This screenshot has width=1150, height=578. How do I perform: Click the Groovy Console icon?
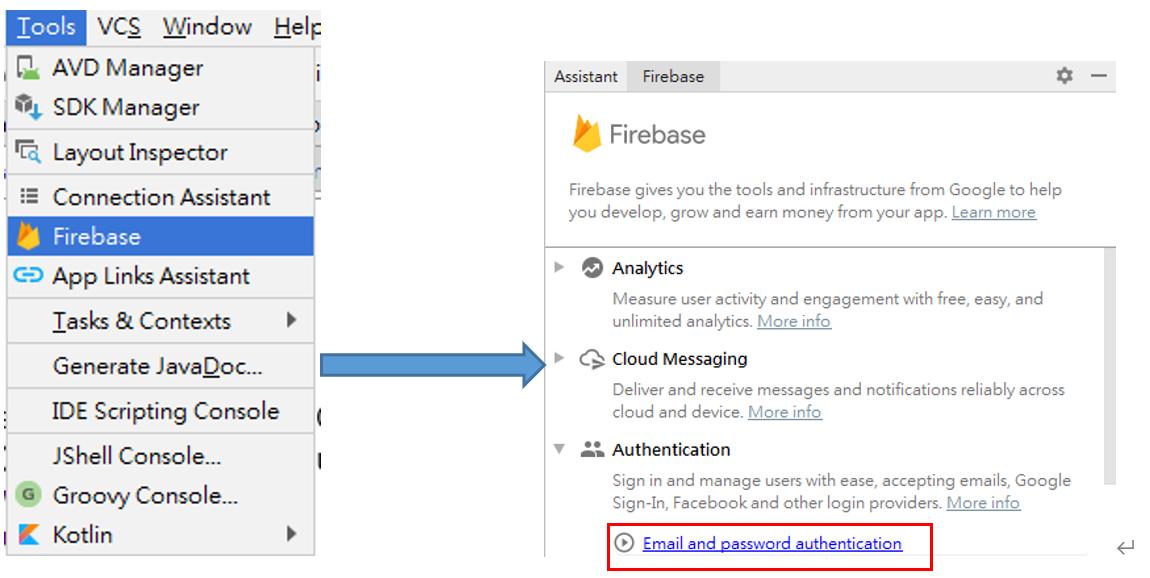28,494
